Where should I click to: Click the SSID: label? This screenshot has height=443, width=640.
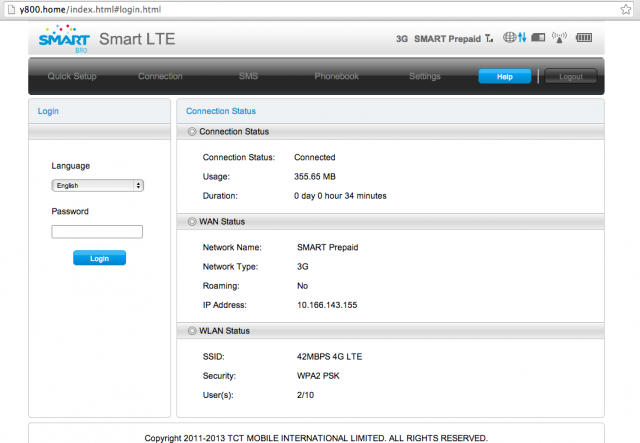(x=213, y=356)
